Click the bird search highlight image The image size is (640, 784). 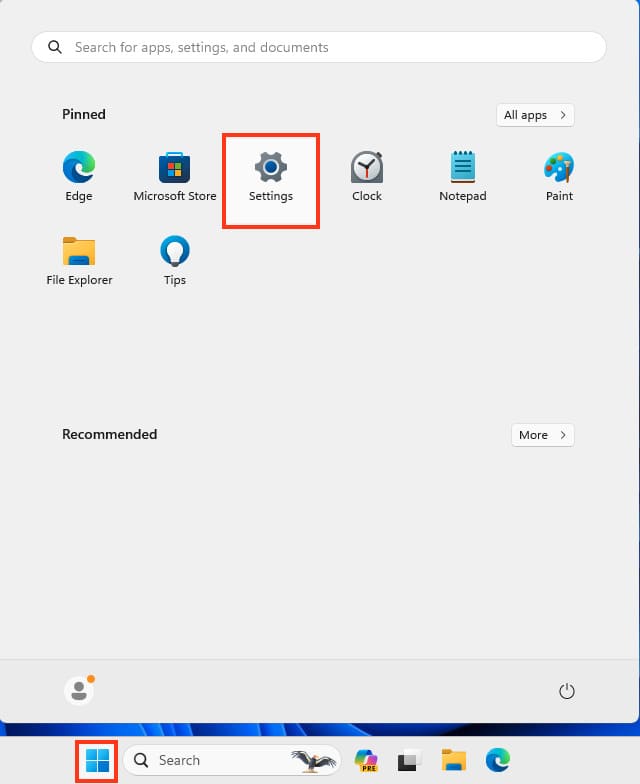coord(313,760)
